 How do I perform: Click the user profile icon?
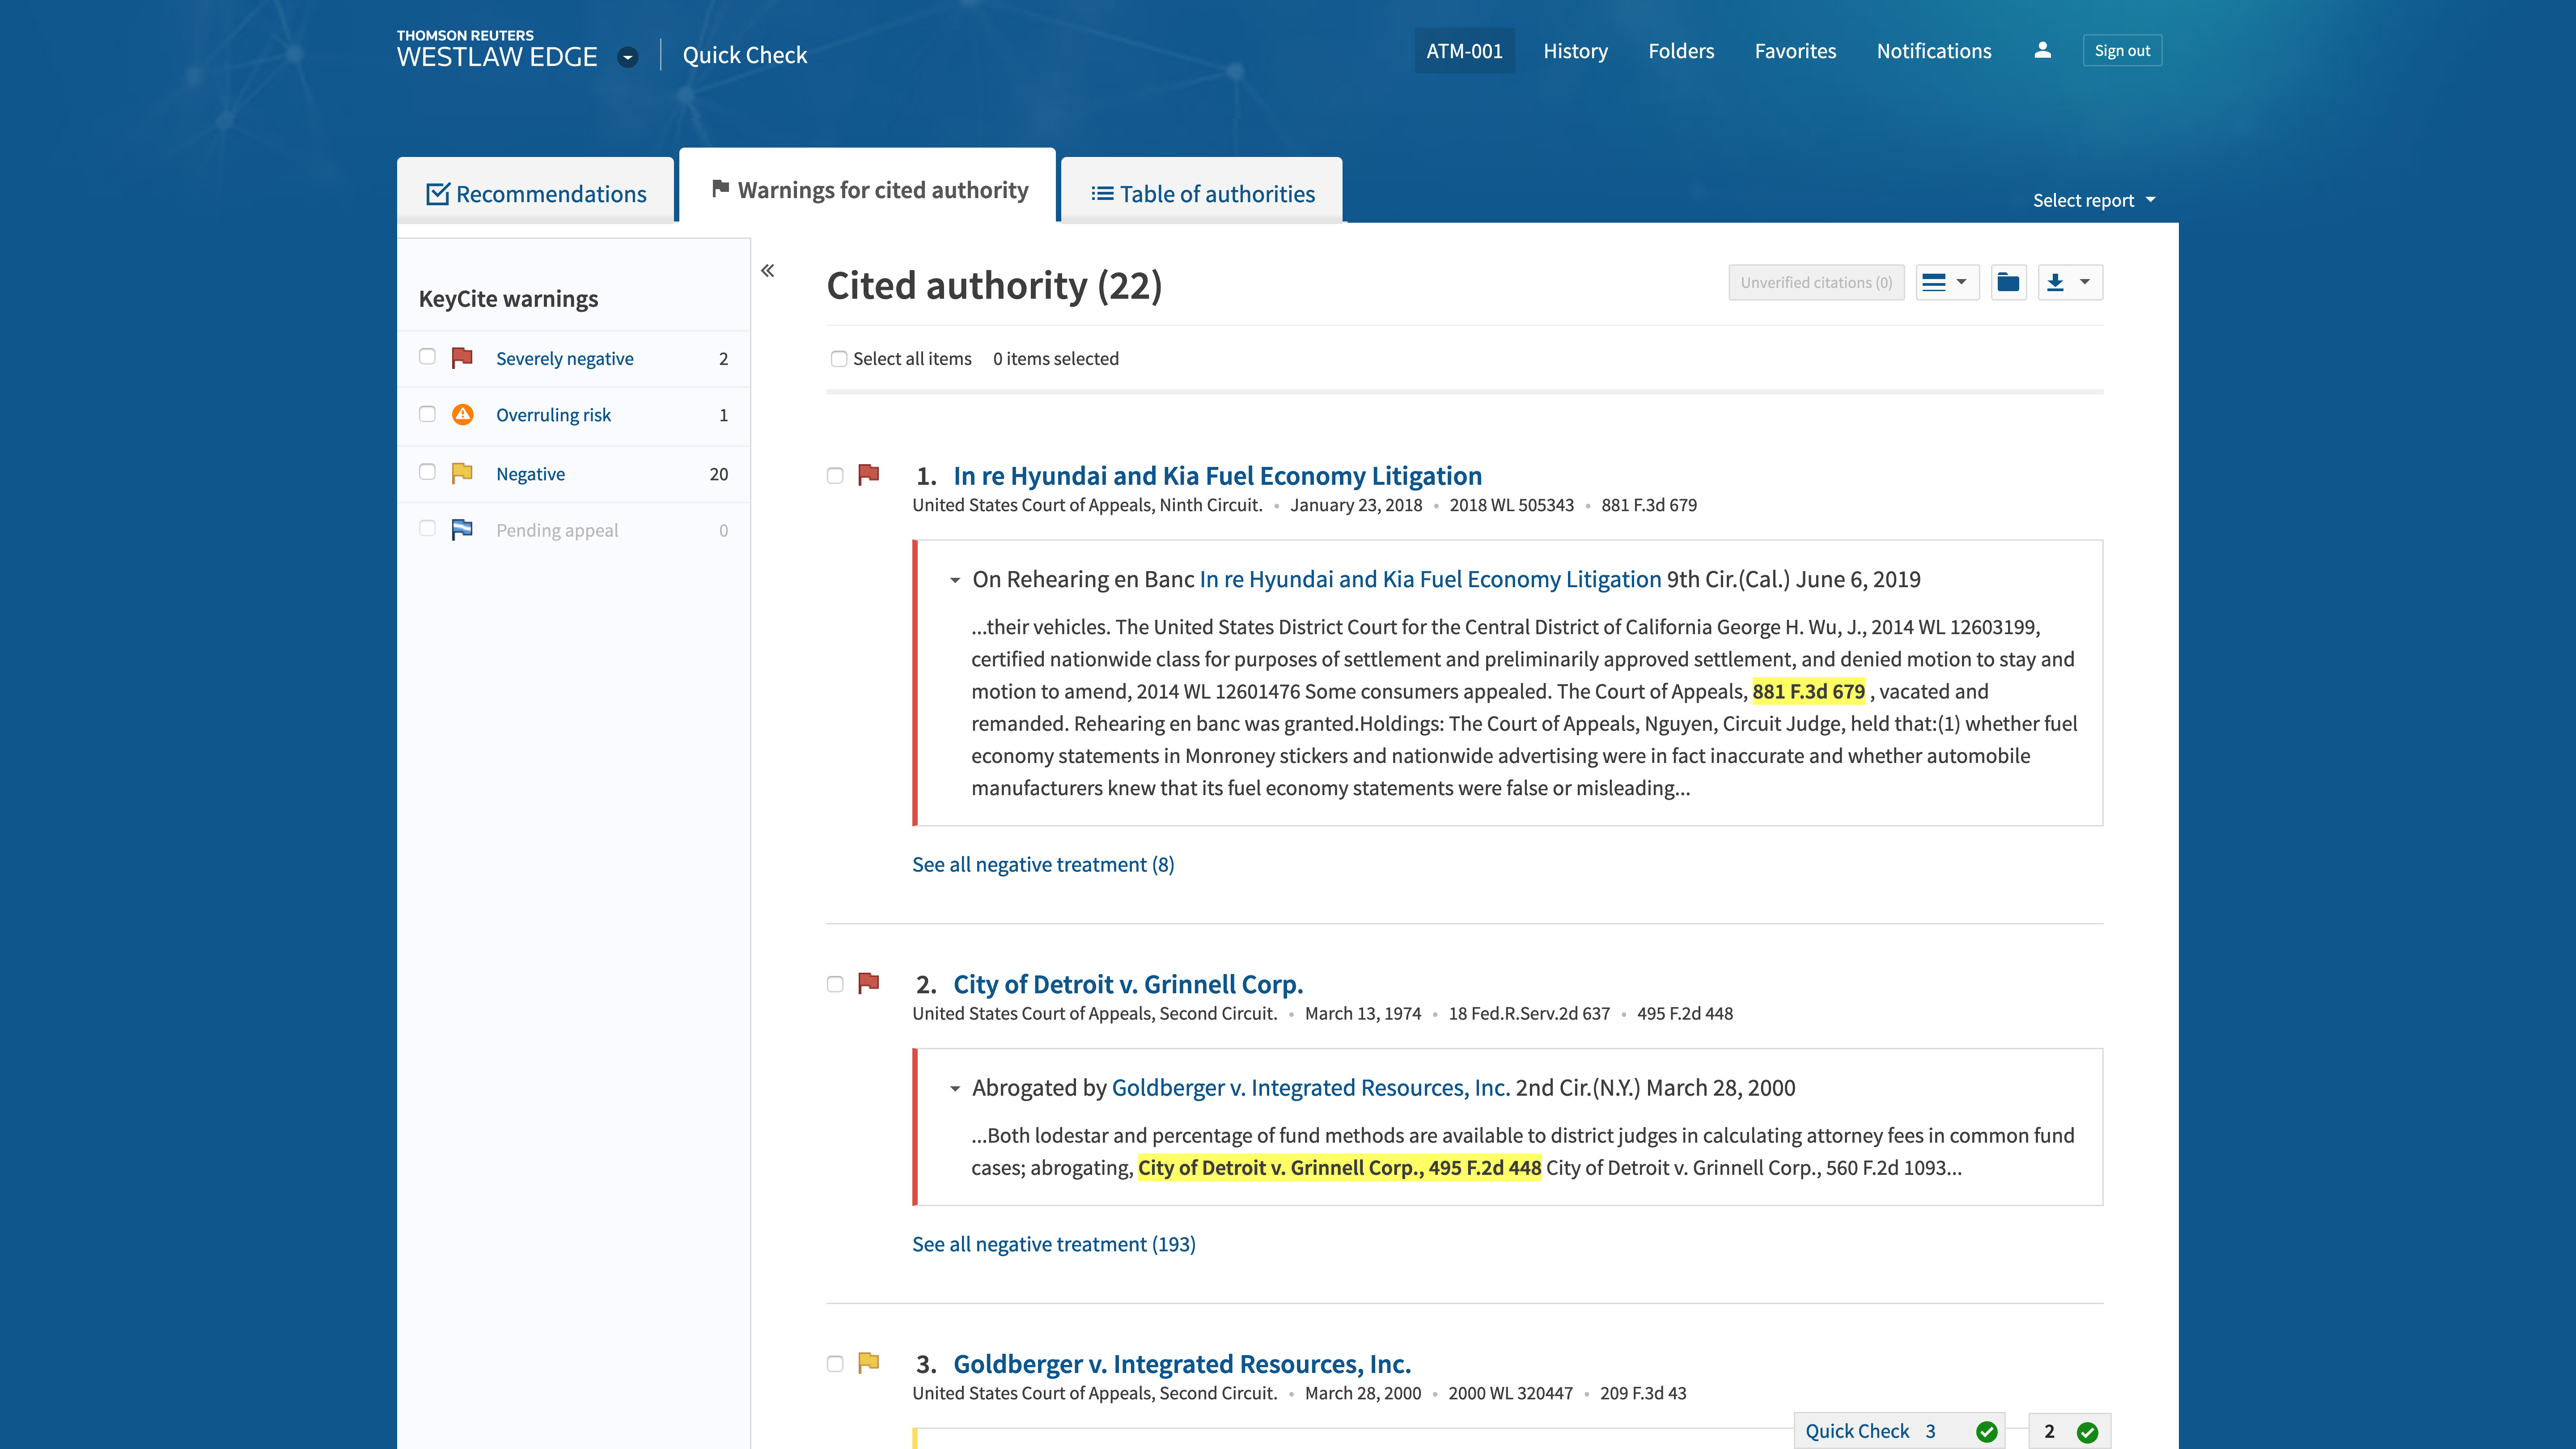coord(2042,50)
